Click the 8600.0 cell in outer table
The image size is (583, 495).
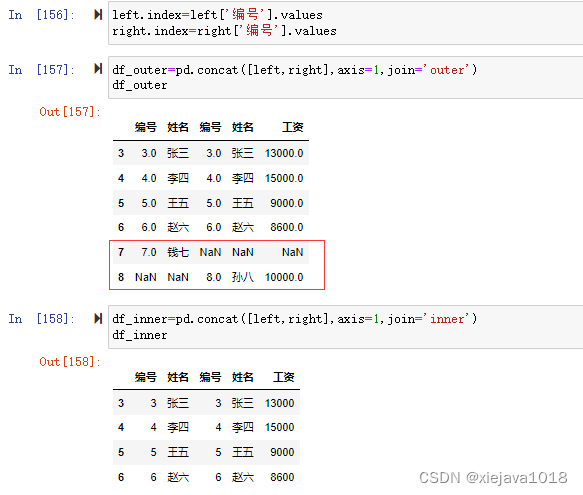point(287,227)
